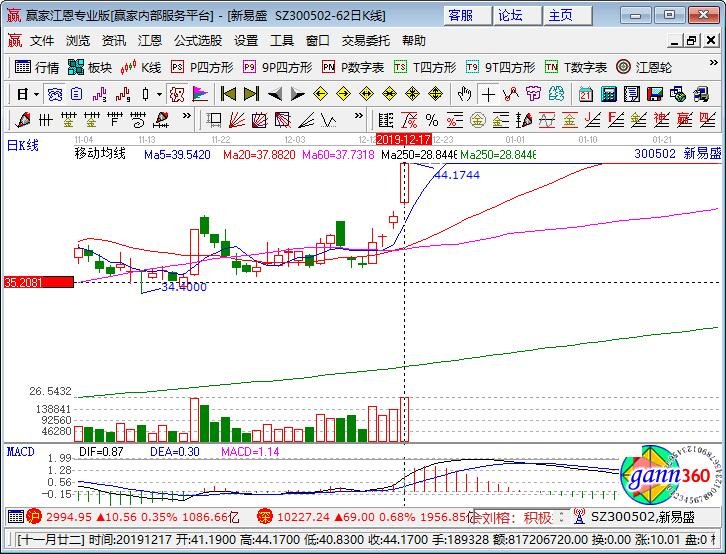
Task: Click the 2019-12-17 date marker
Action: point(404,139)
